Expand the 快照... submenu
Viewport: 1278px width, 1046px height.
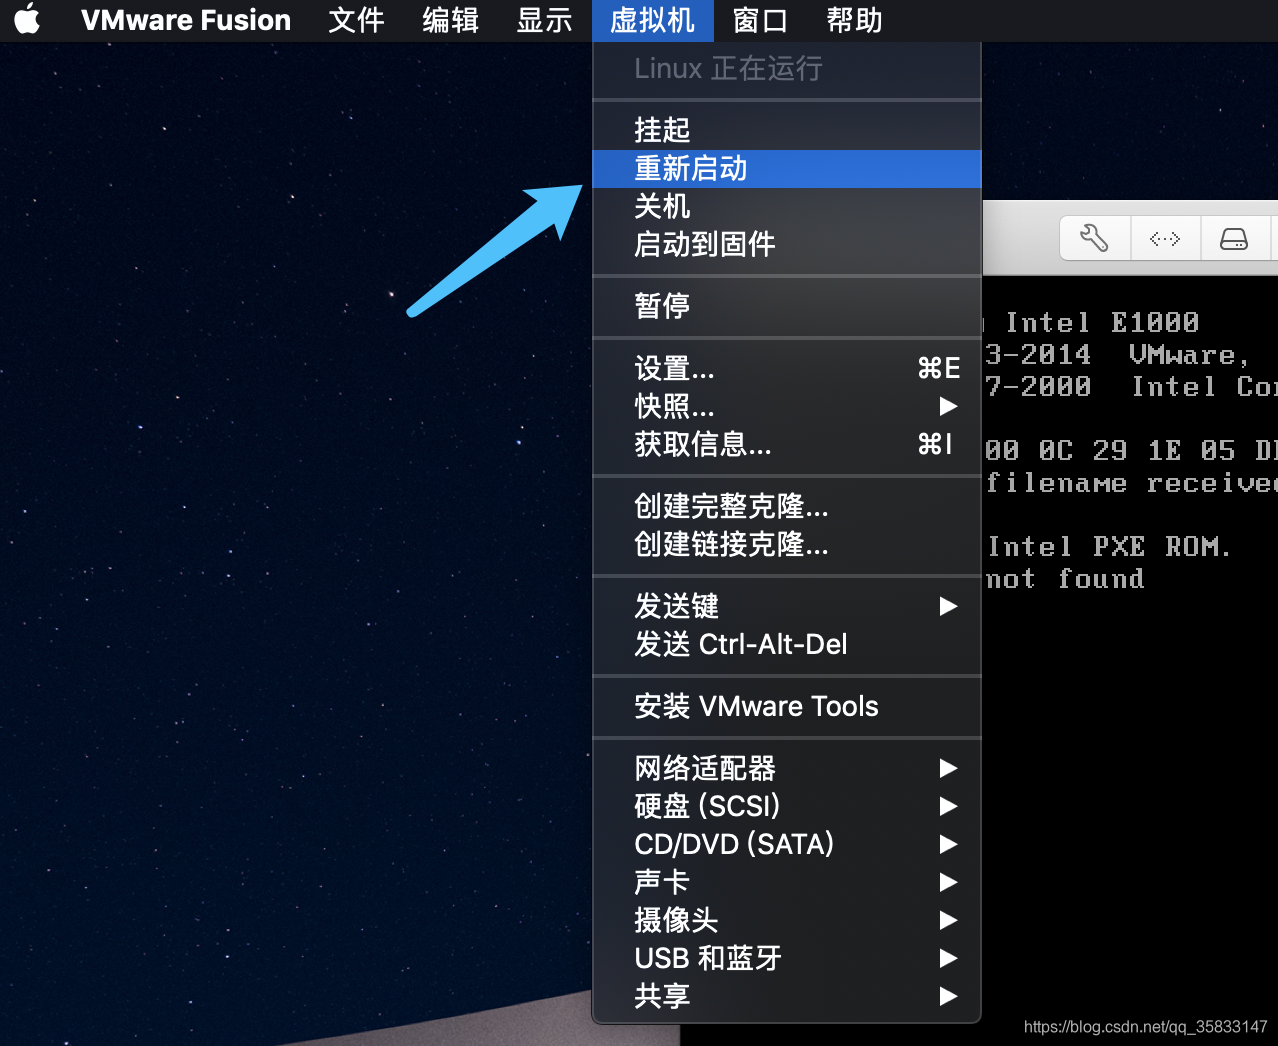click(787, 406)
